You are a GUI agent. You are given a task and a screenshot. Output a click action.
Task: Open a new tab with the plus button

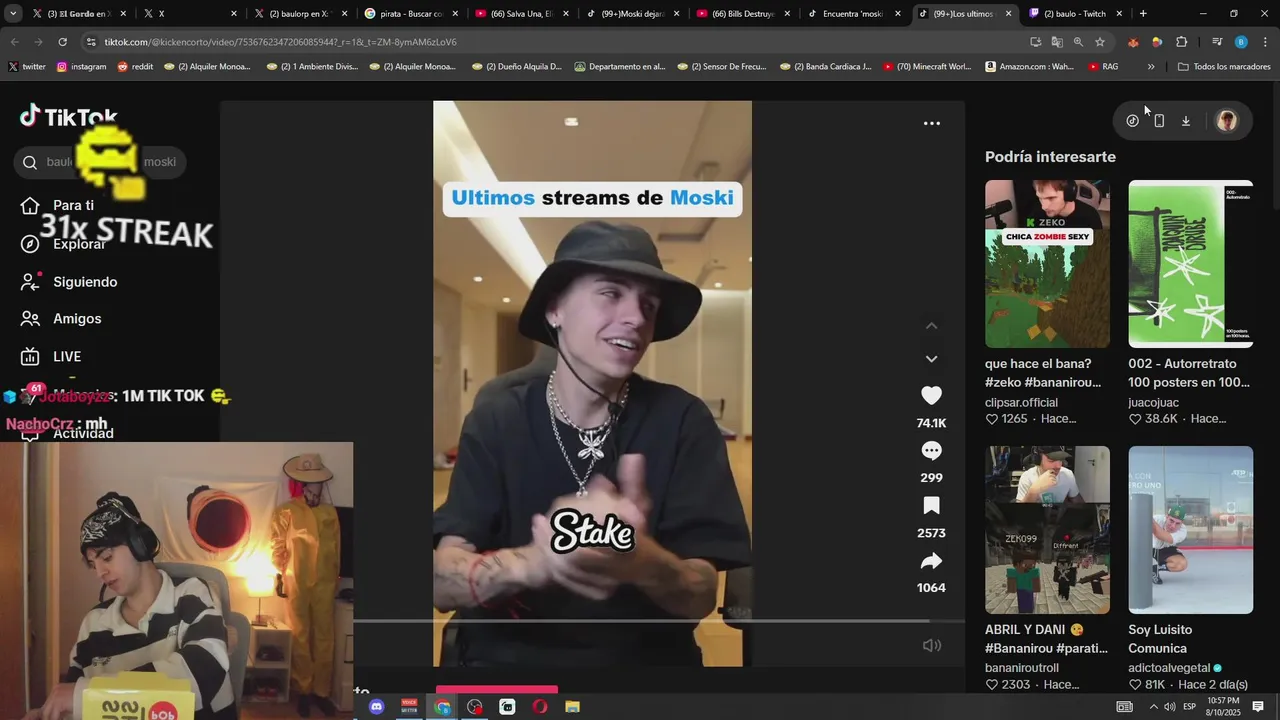1143,14
